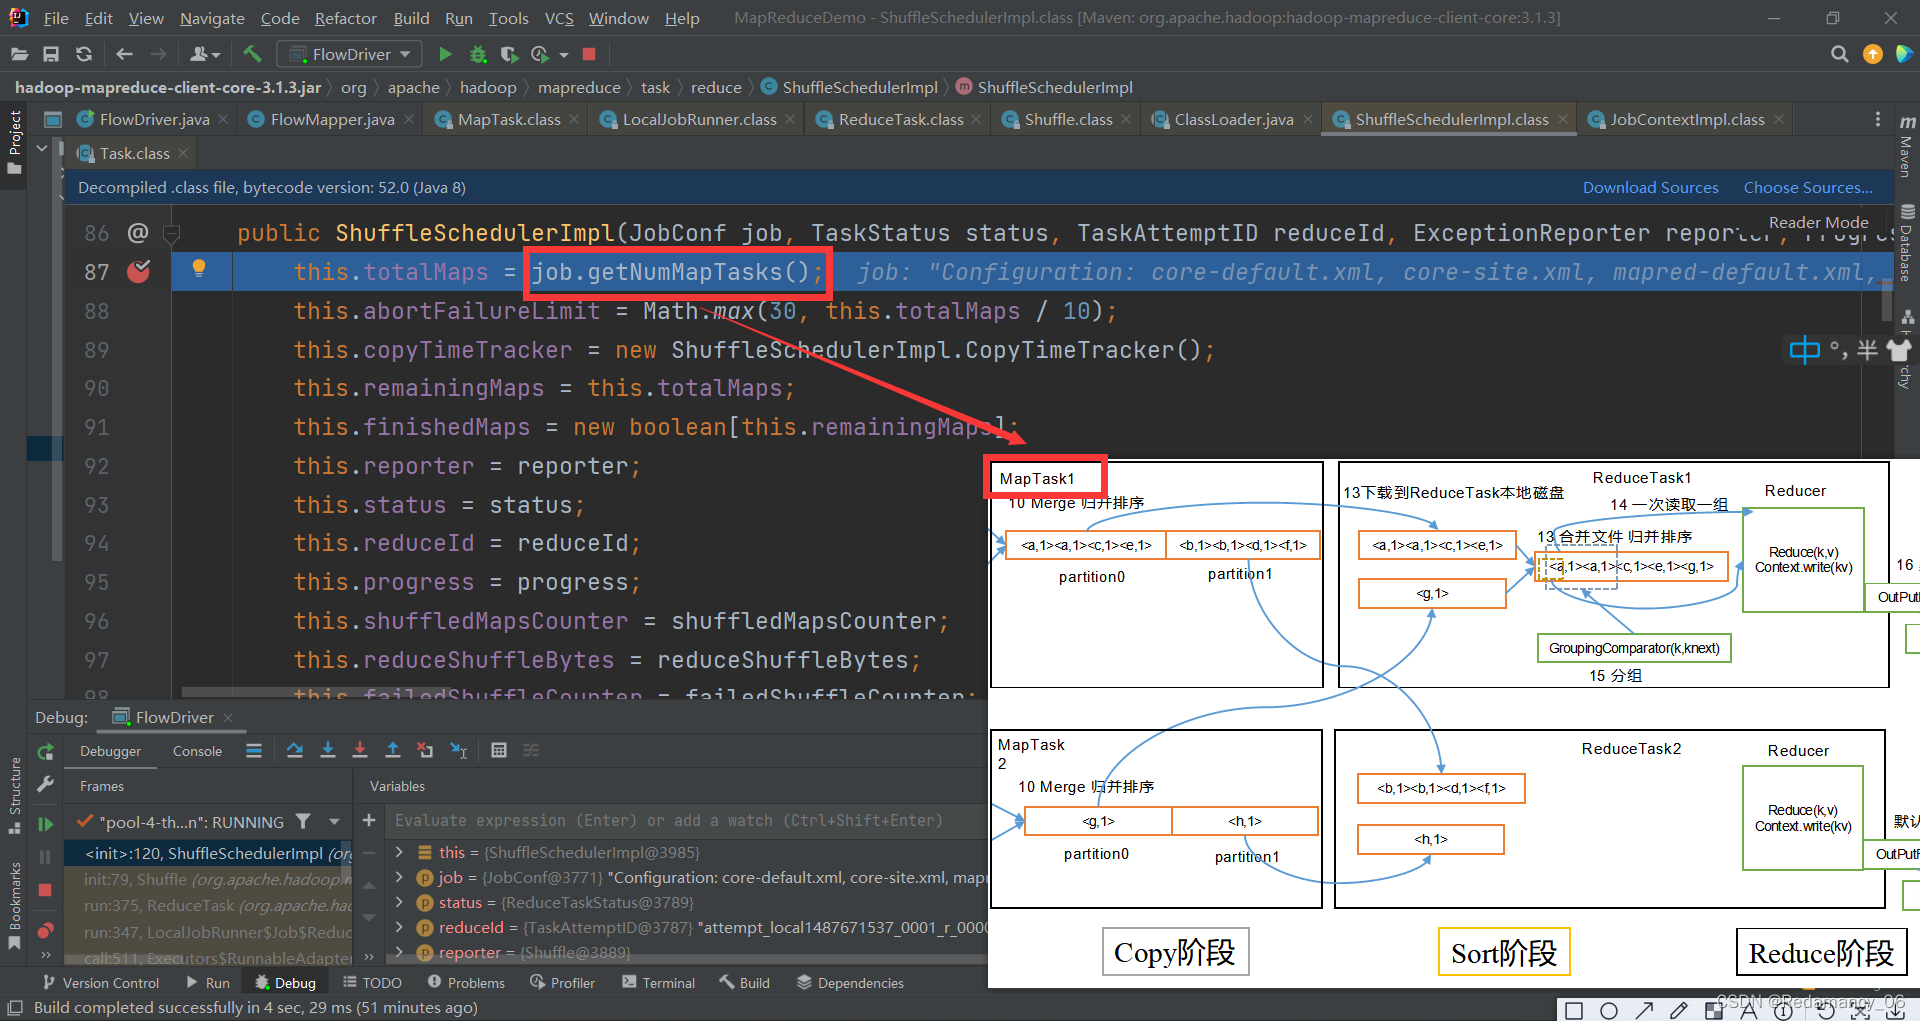Screen dimensions: 1920x1021
Task: Click the Evaluate Expression calculator icon
Action: point(499,750)
